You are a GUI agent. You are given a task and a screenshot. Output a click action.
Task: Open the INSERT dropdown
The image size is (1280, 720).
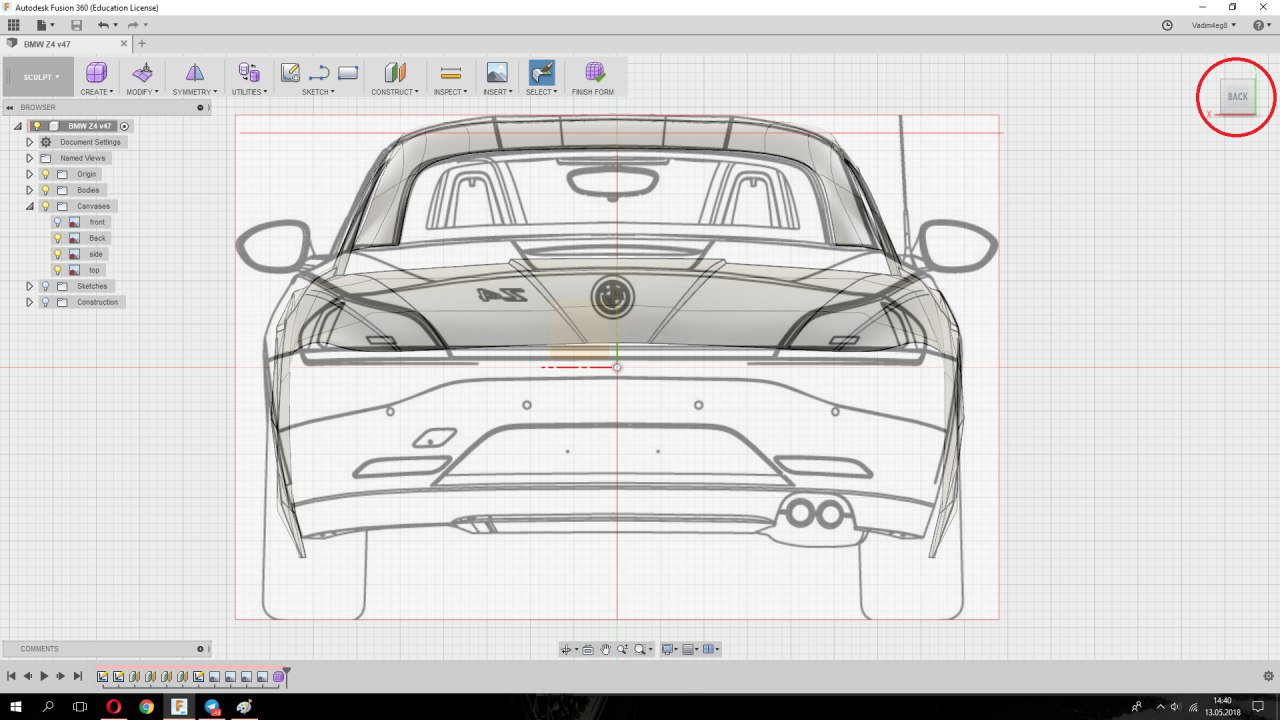pos(497,92)
